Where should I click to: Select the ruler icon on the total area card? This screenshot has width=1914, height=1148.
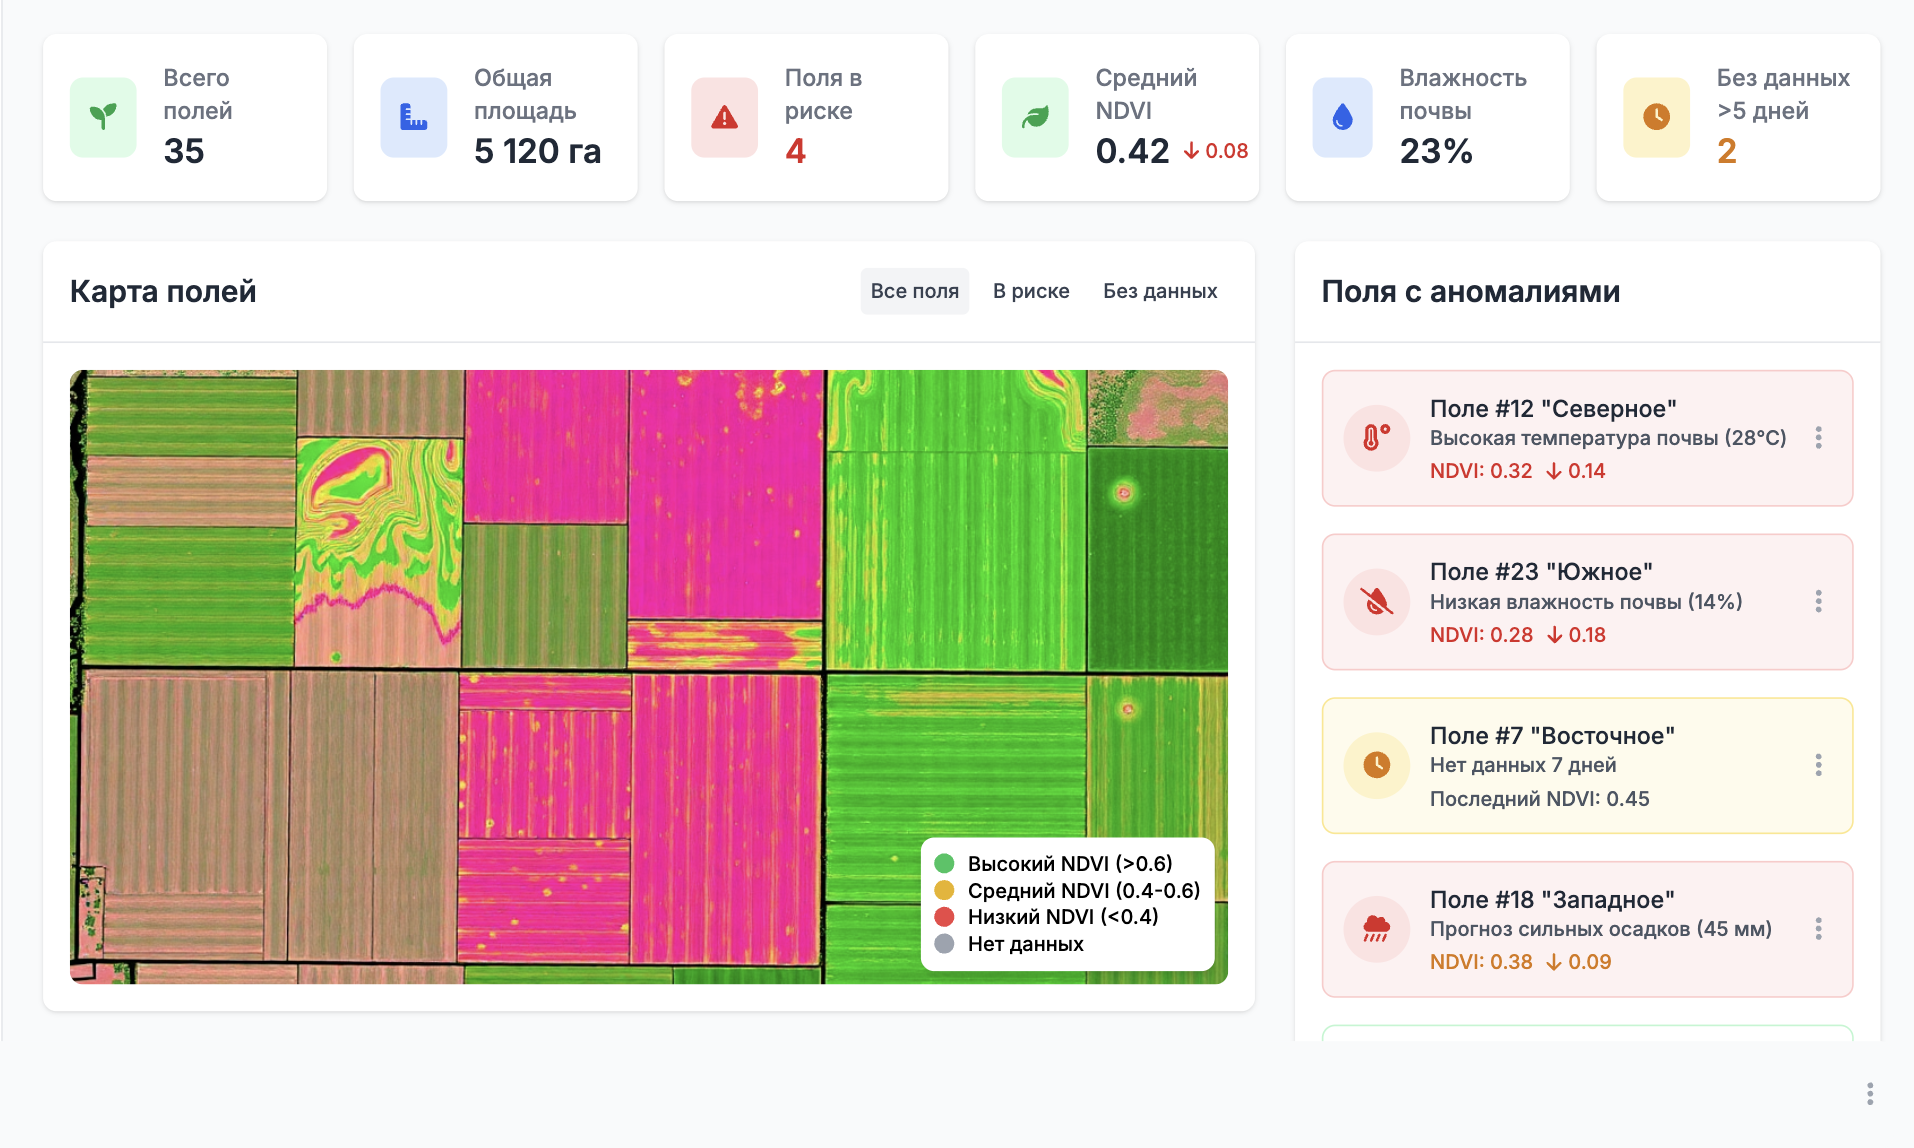(x=412, y=117)
